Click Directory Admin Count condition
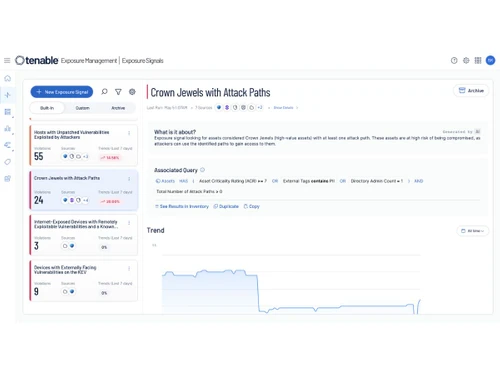The width and height of the screenshot is (500, 375). click(377, 181)
